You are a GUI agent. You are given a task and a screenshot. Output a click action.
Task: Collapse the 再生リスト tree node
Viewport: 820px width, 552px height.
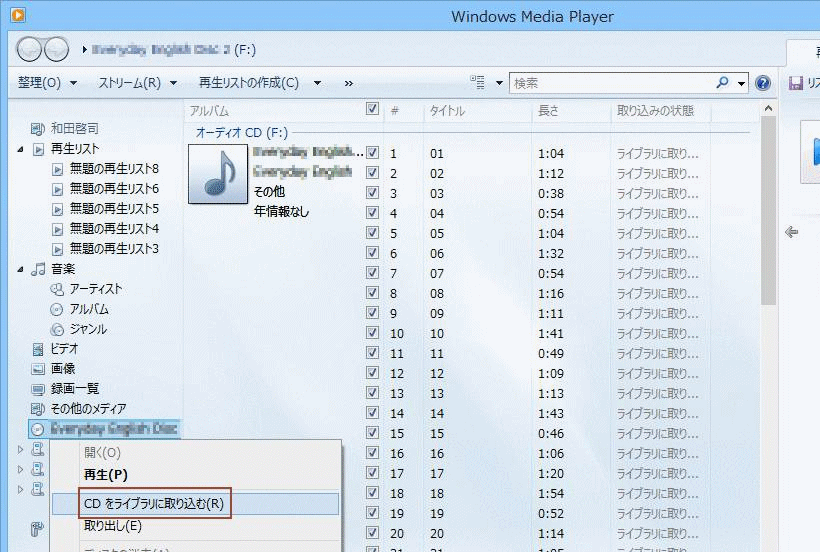point(20,150)
